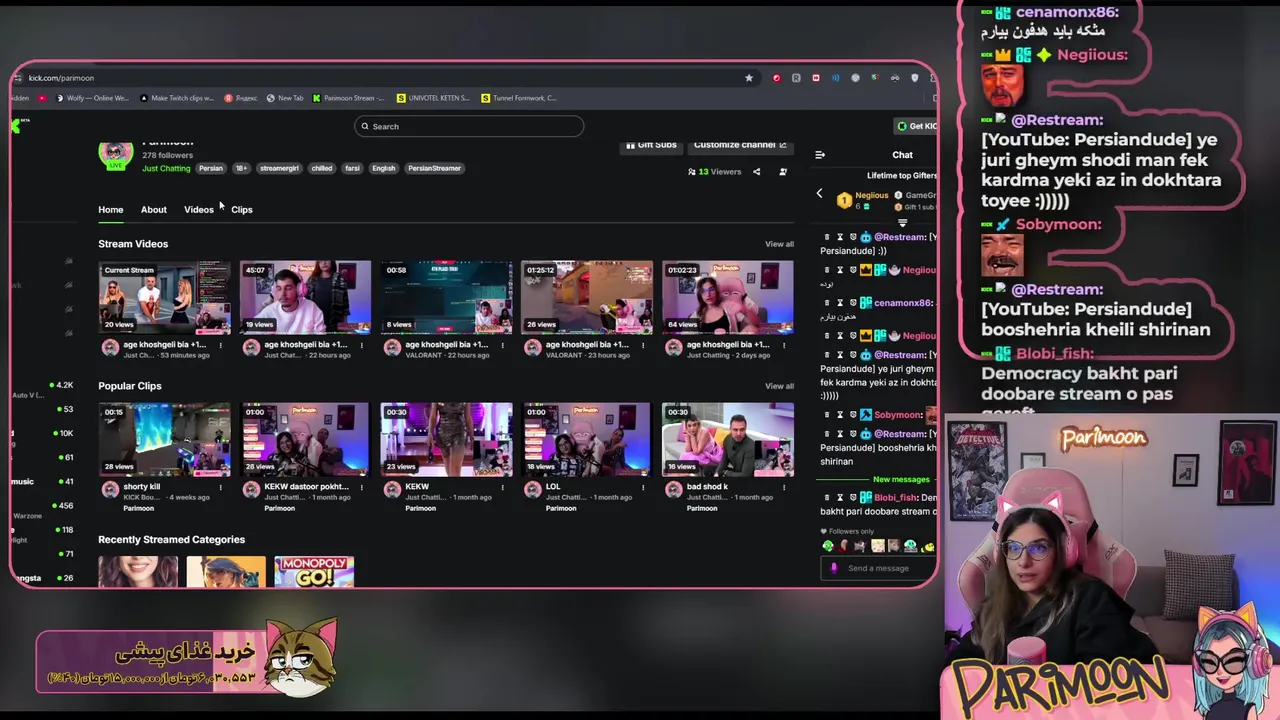
Task: Click Blobi_fish username in chat
Action: coord(895,498)
